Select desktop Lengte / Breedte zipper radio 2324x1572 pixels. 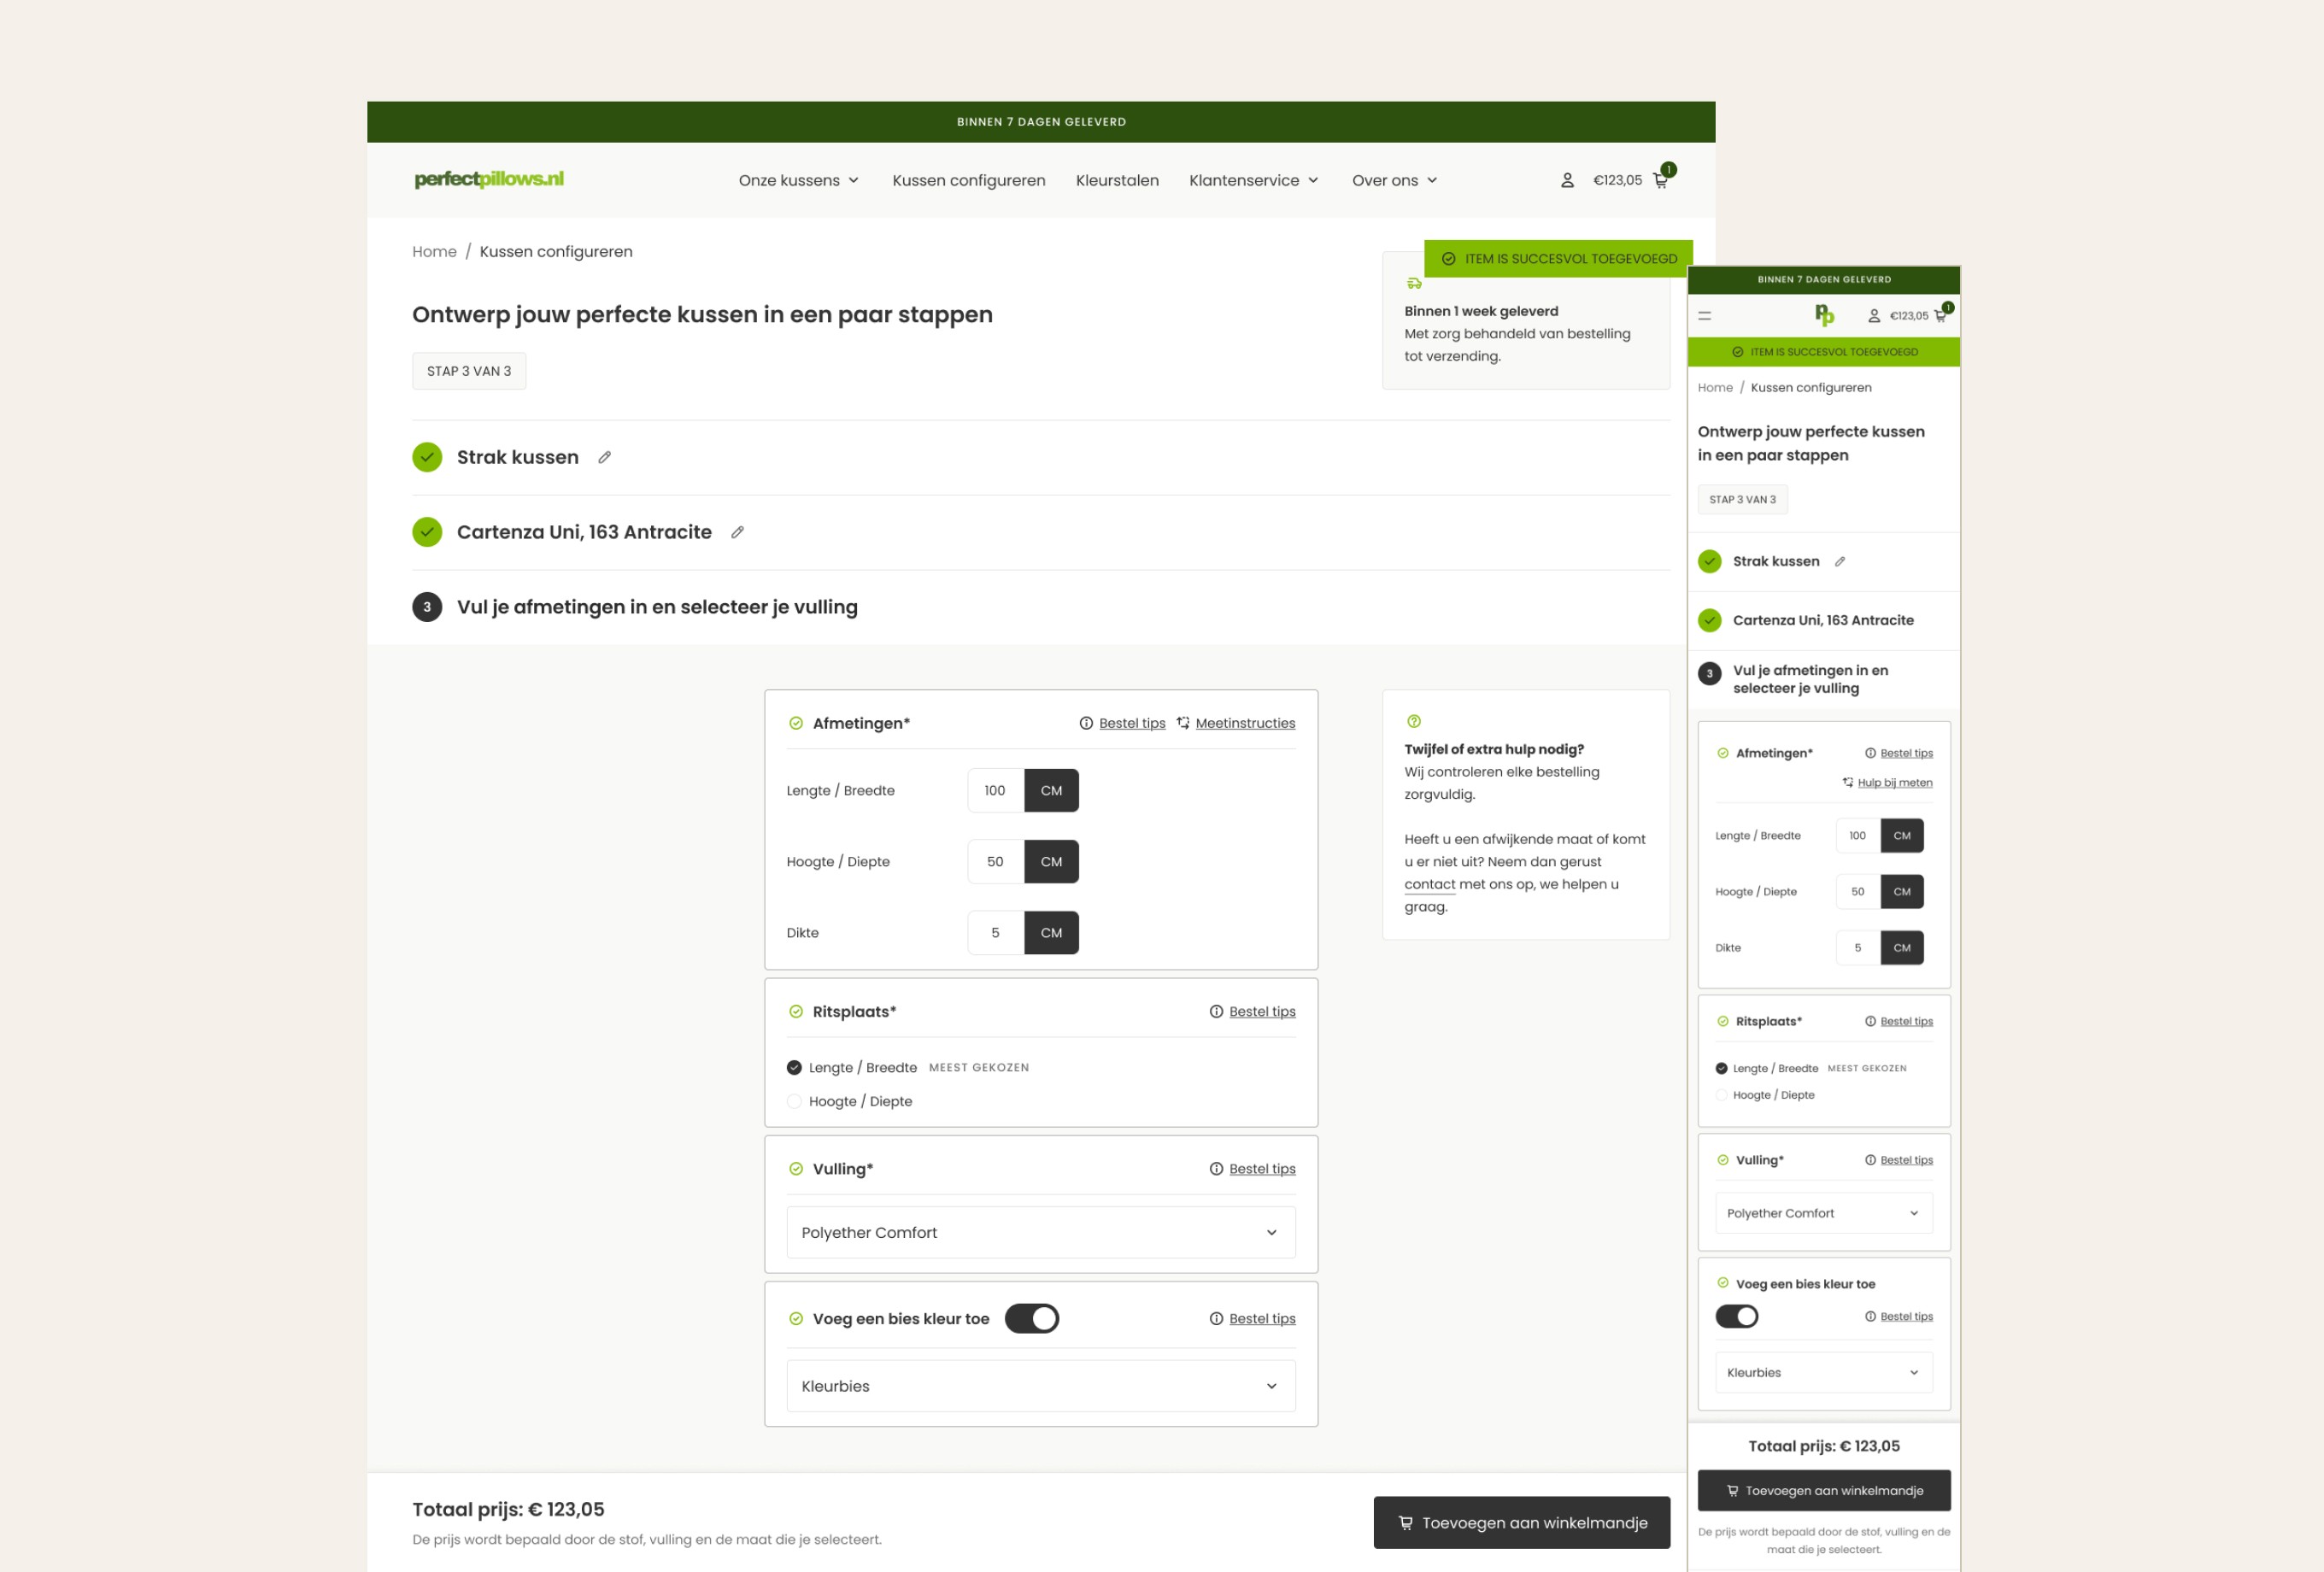pyautogui.click(x=794, y=1067)
